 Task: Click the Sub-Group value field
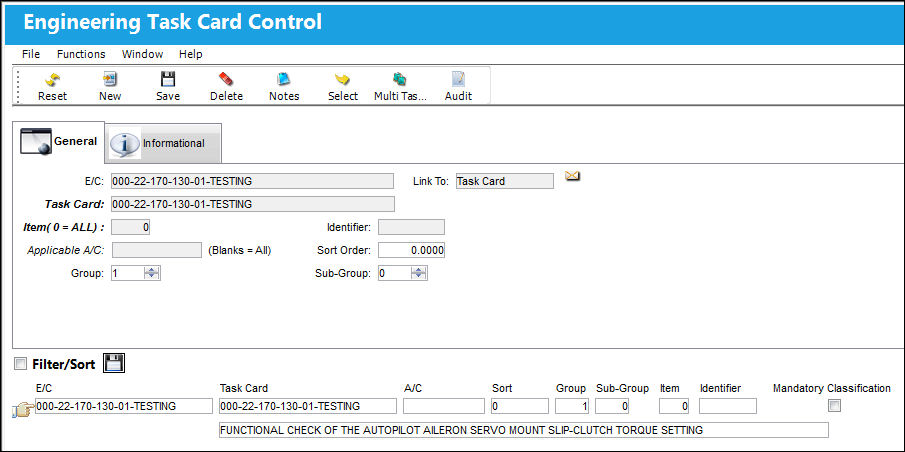(395, 273)
